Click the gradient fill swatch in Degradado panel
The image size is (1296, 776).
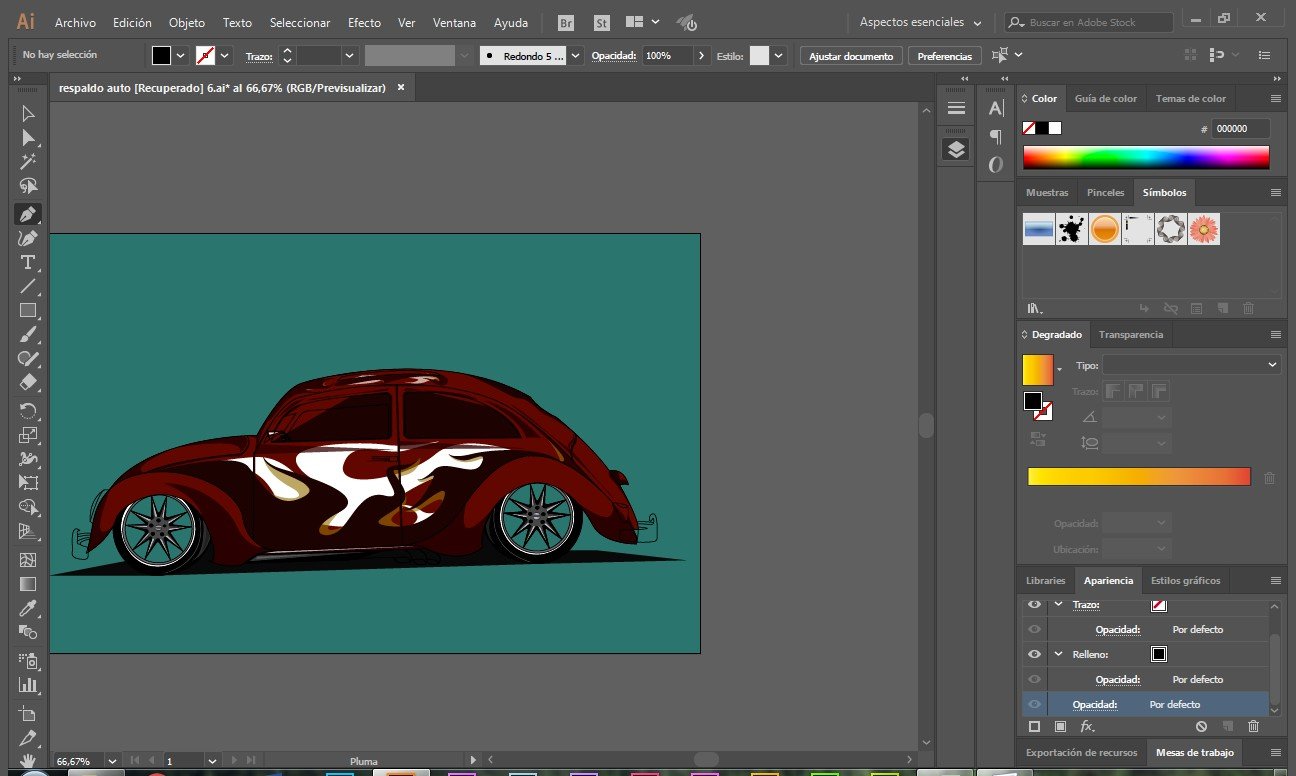tap(1037, 370)
